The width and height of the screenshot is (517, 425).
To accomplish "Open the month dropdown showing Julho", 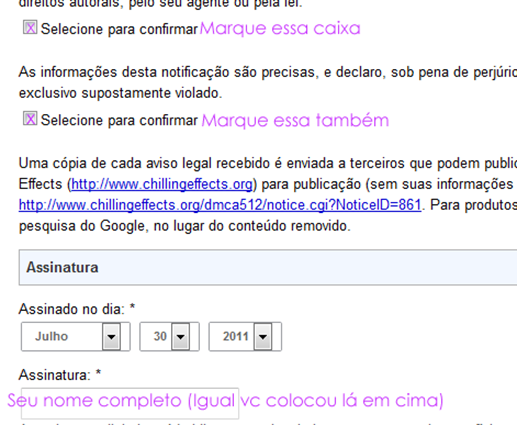I will pyautogui.click(x=75, y=336).
